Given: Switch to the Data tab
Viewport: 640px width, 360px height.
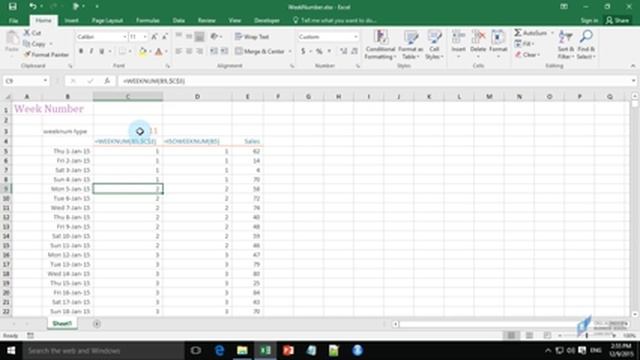Looking at the screenshot, I should coord(179,20).
